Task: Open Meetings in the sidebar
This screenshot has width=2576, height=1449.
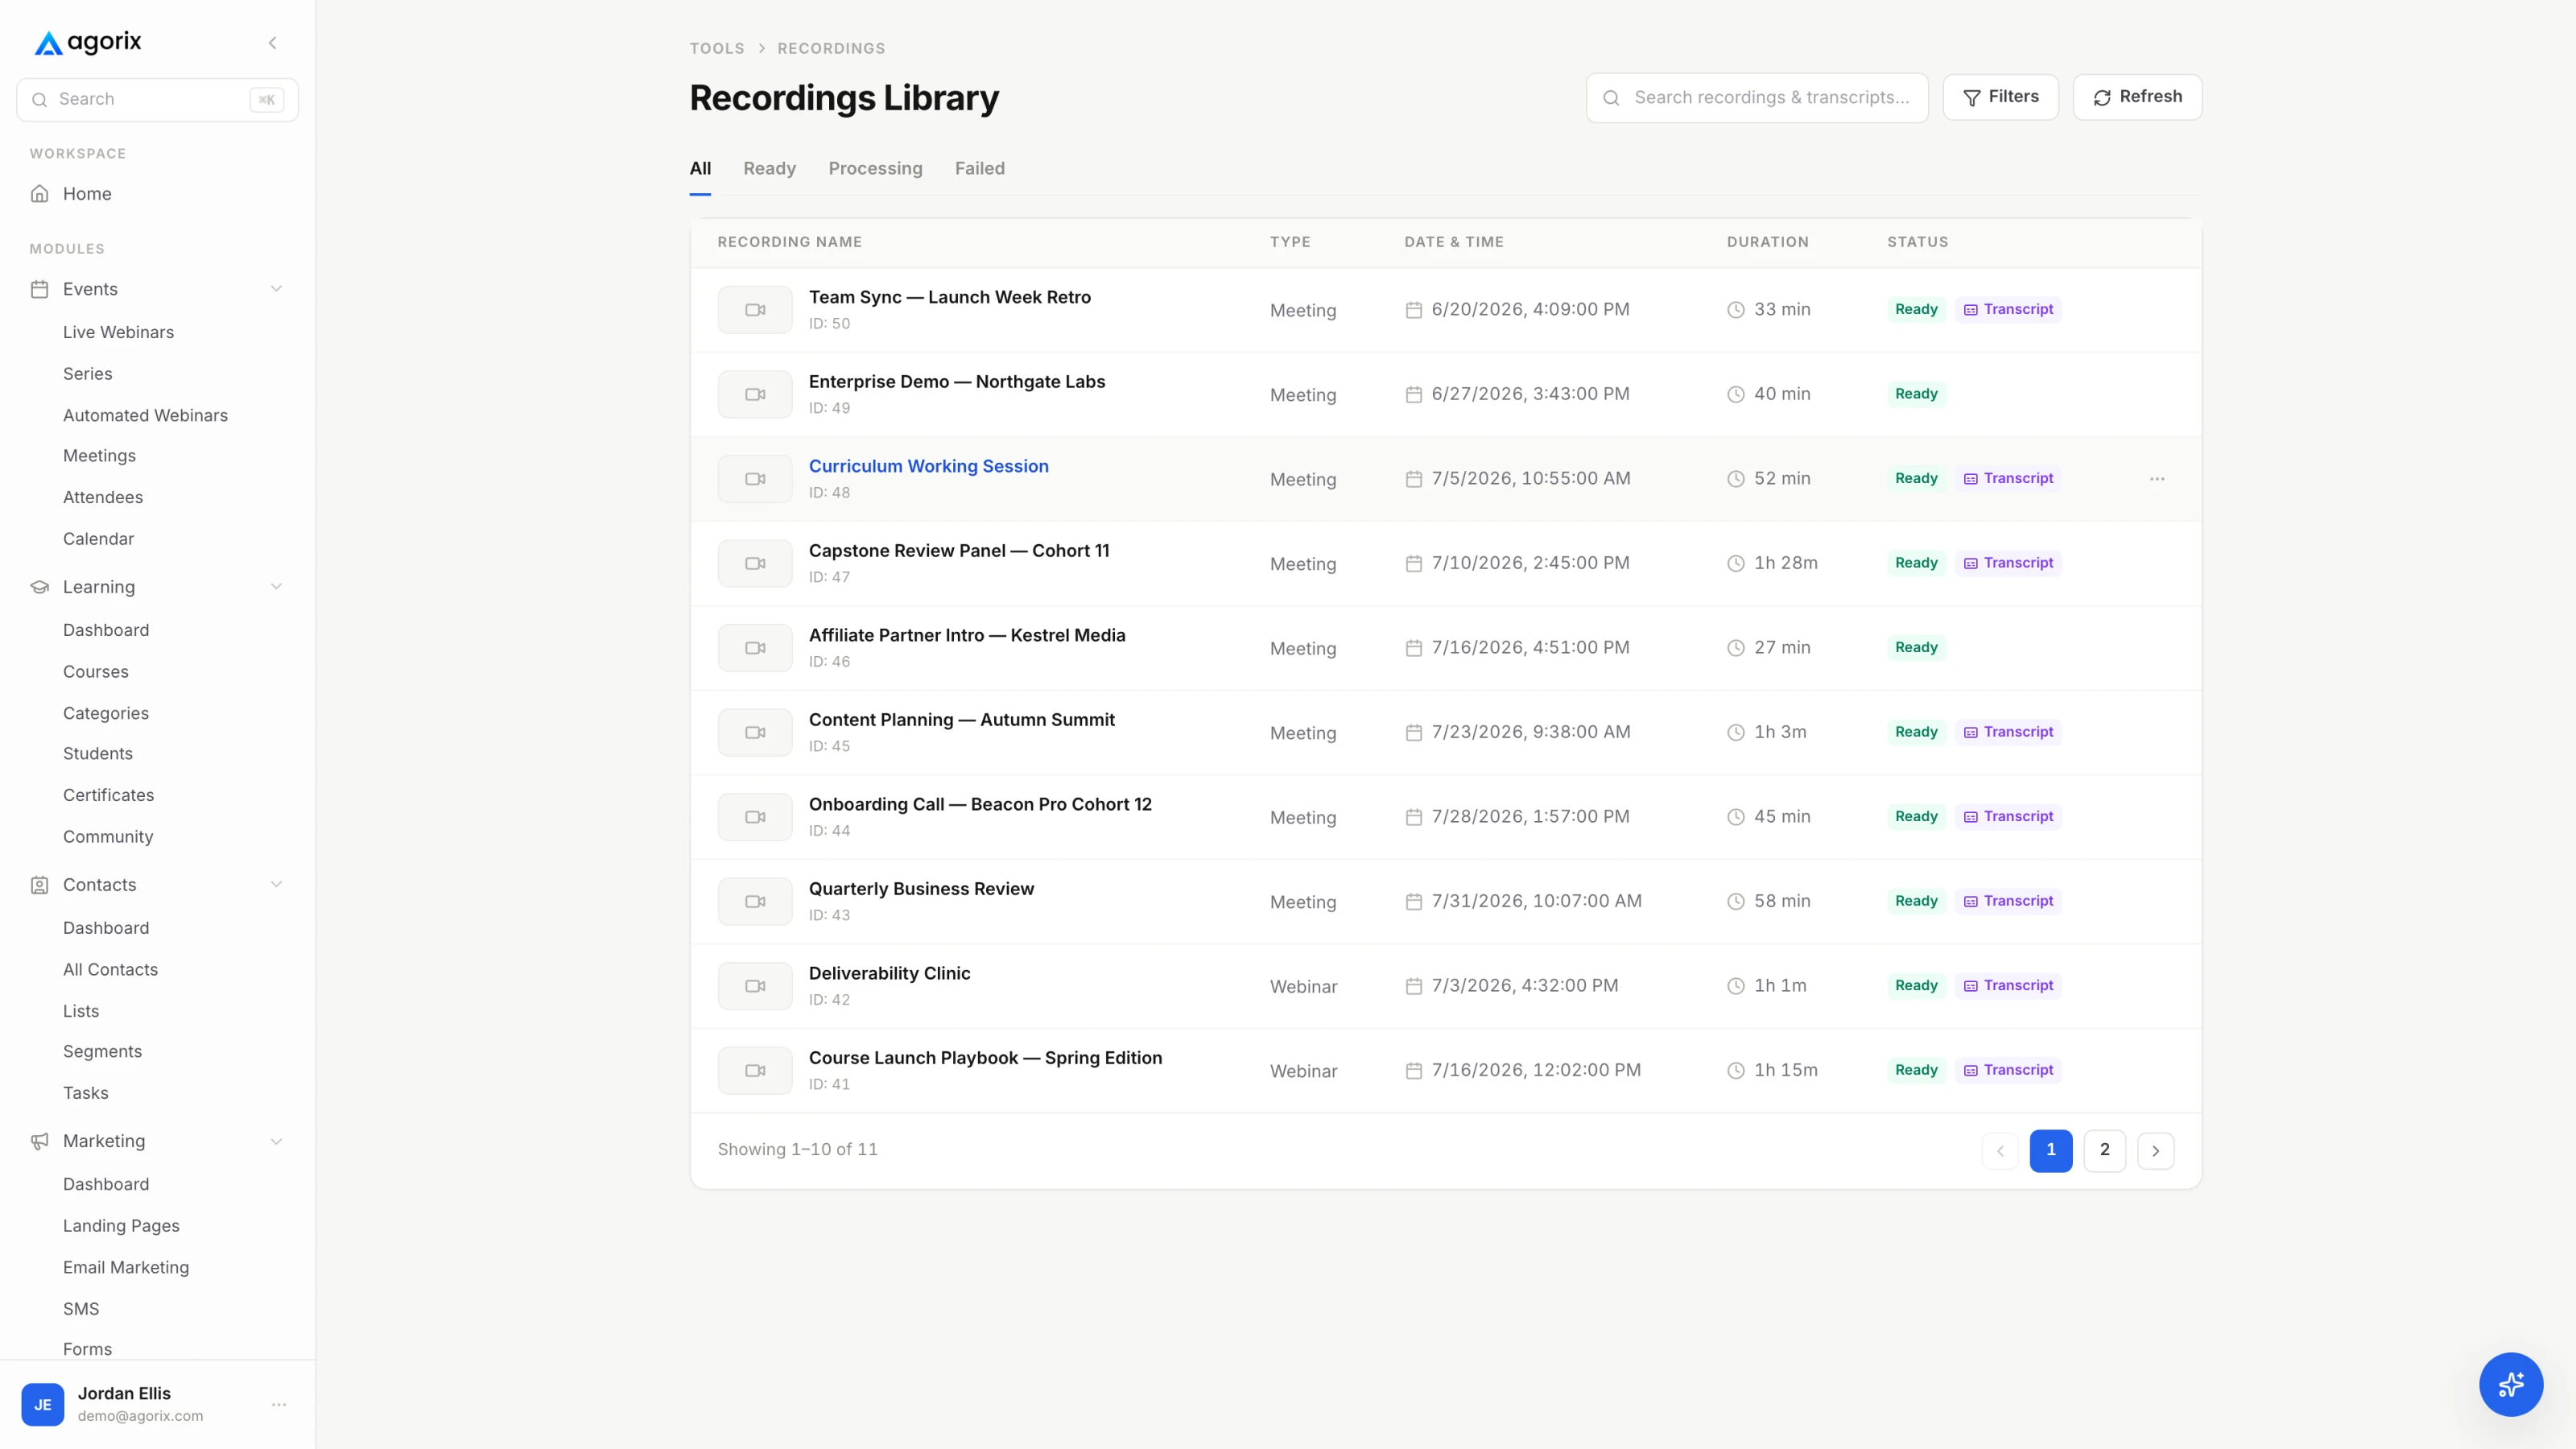Action: pyautogui.click(x=99, y=456)
